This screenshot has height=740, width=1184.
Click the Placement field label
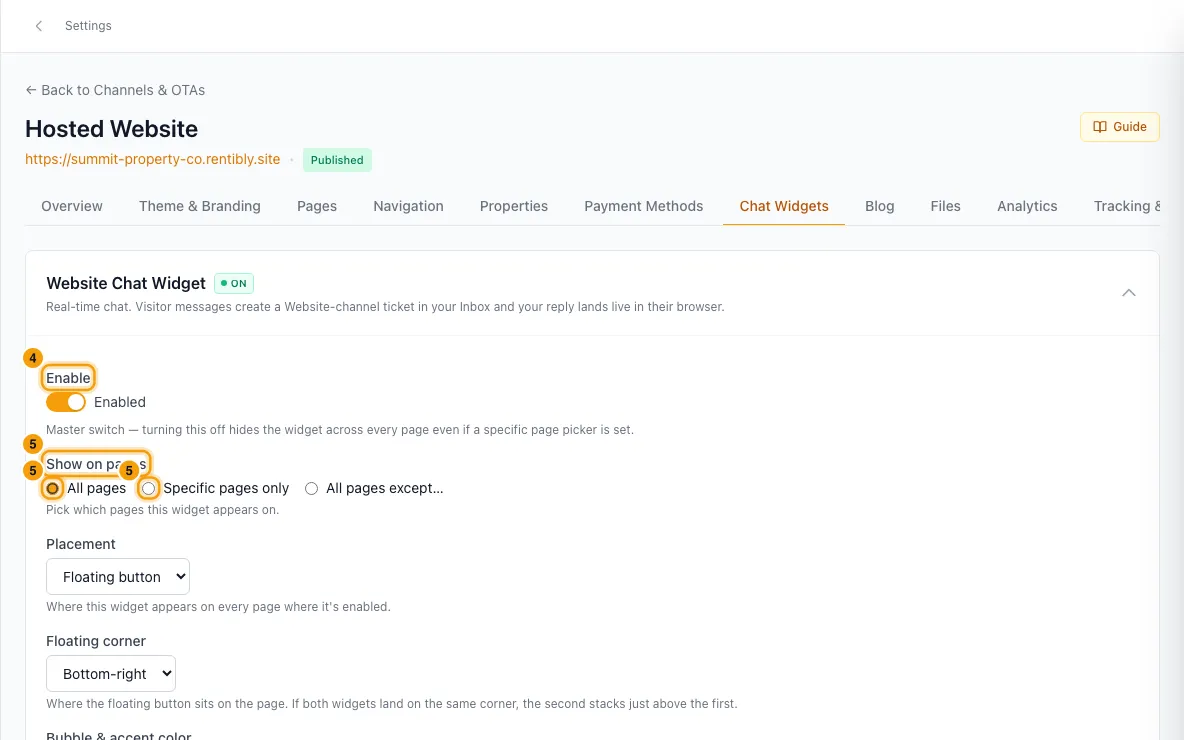pos(81,544)
